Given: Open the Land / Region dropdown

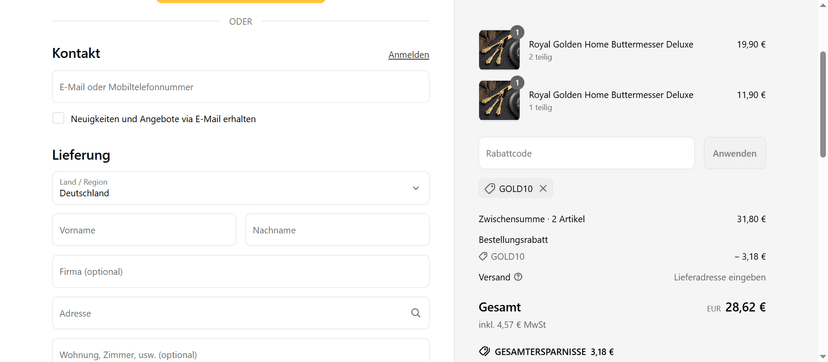Looking at the screenshot, I should pyautogui.click(x=241, y=188).
